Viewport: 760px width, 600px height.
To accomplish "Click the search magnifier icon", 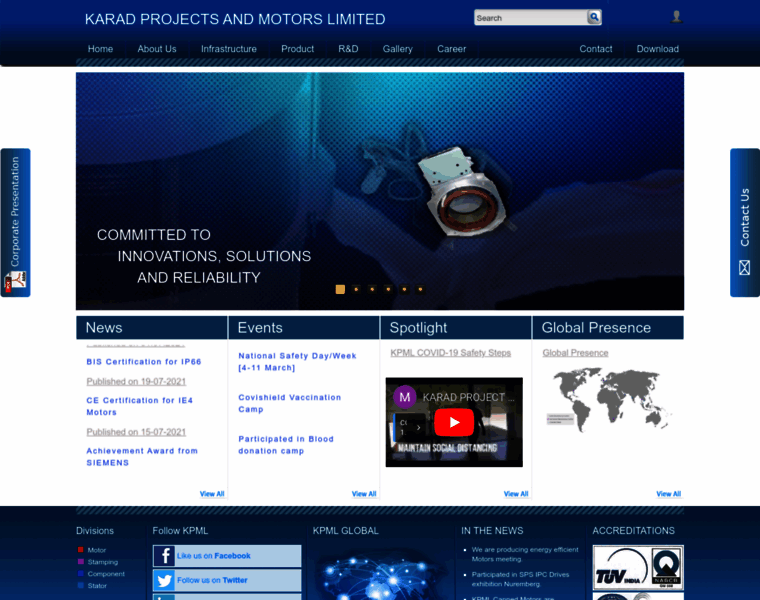I will pyautogui.click(x=594, y=17).
